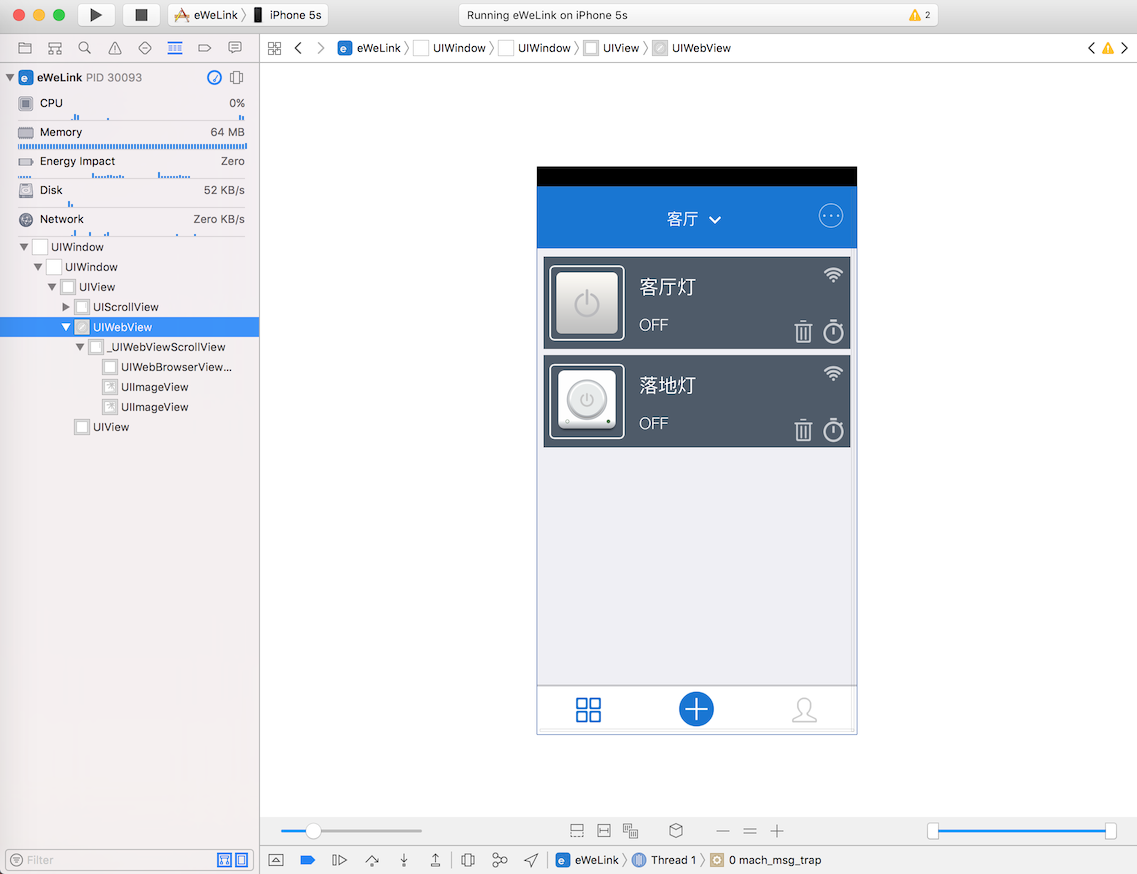Collapse the selected UIWebView tree item
The image size is (1137, 874).
tap(65, 326)
